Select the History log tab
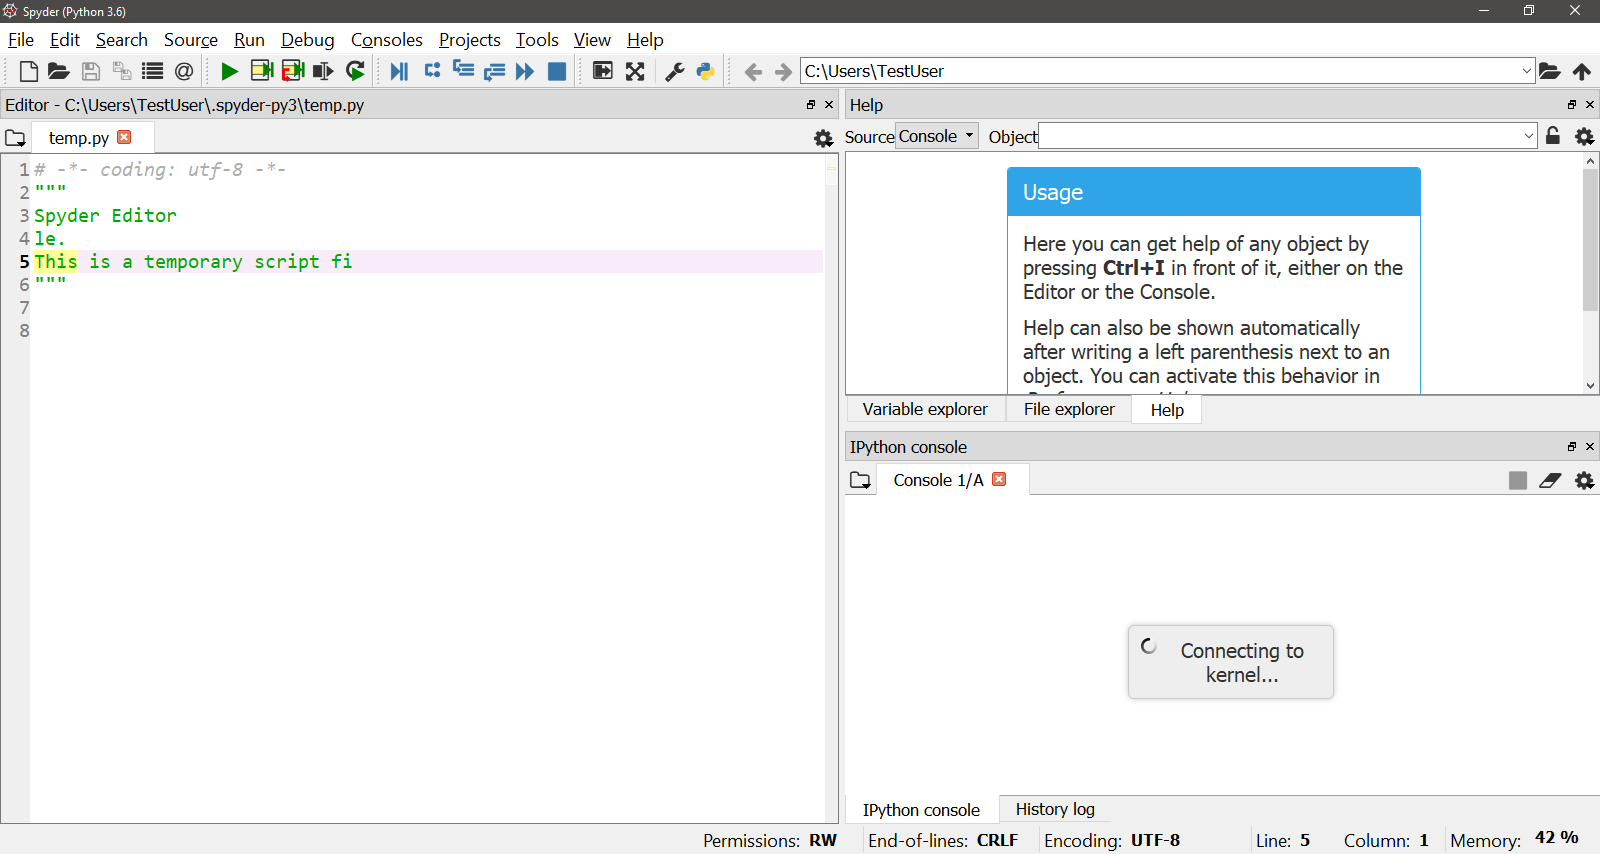Screen dimensions: 1600x854 tap(1055, 809)
